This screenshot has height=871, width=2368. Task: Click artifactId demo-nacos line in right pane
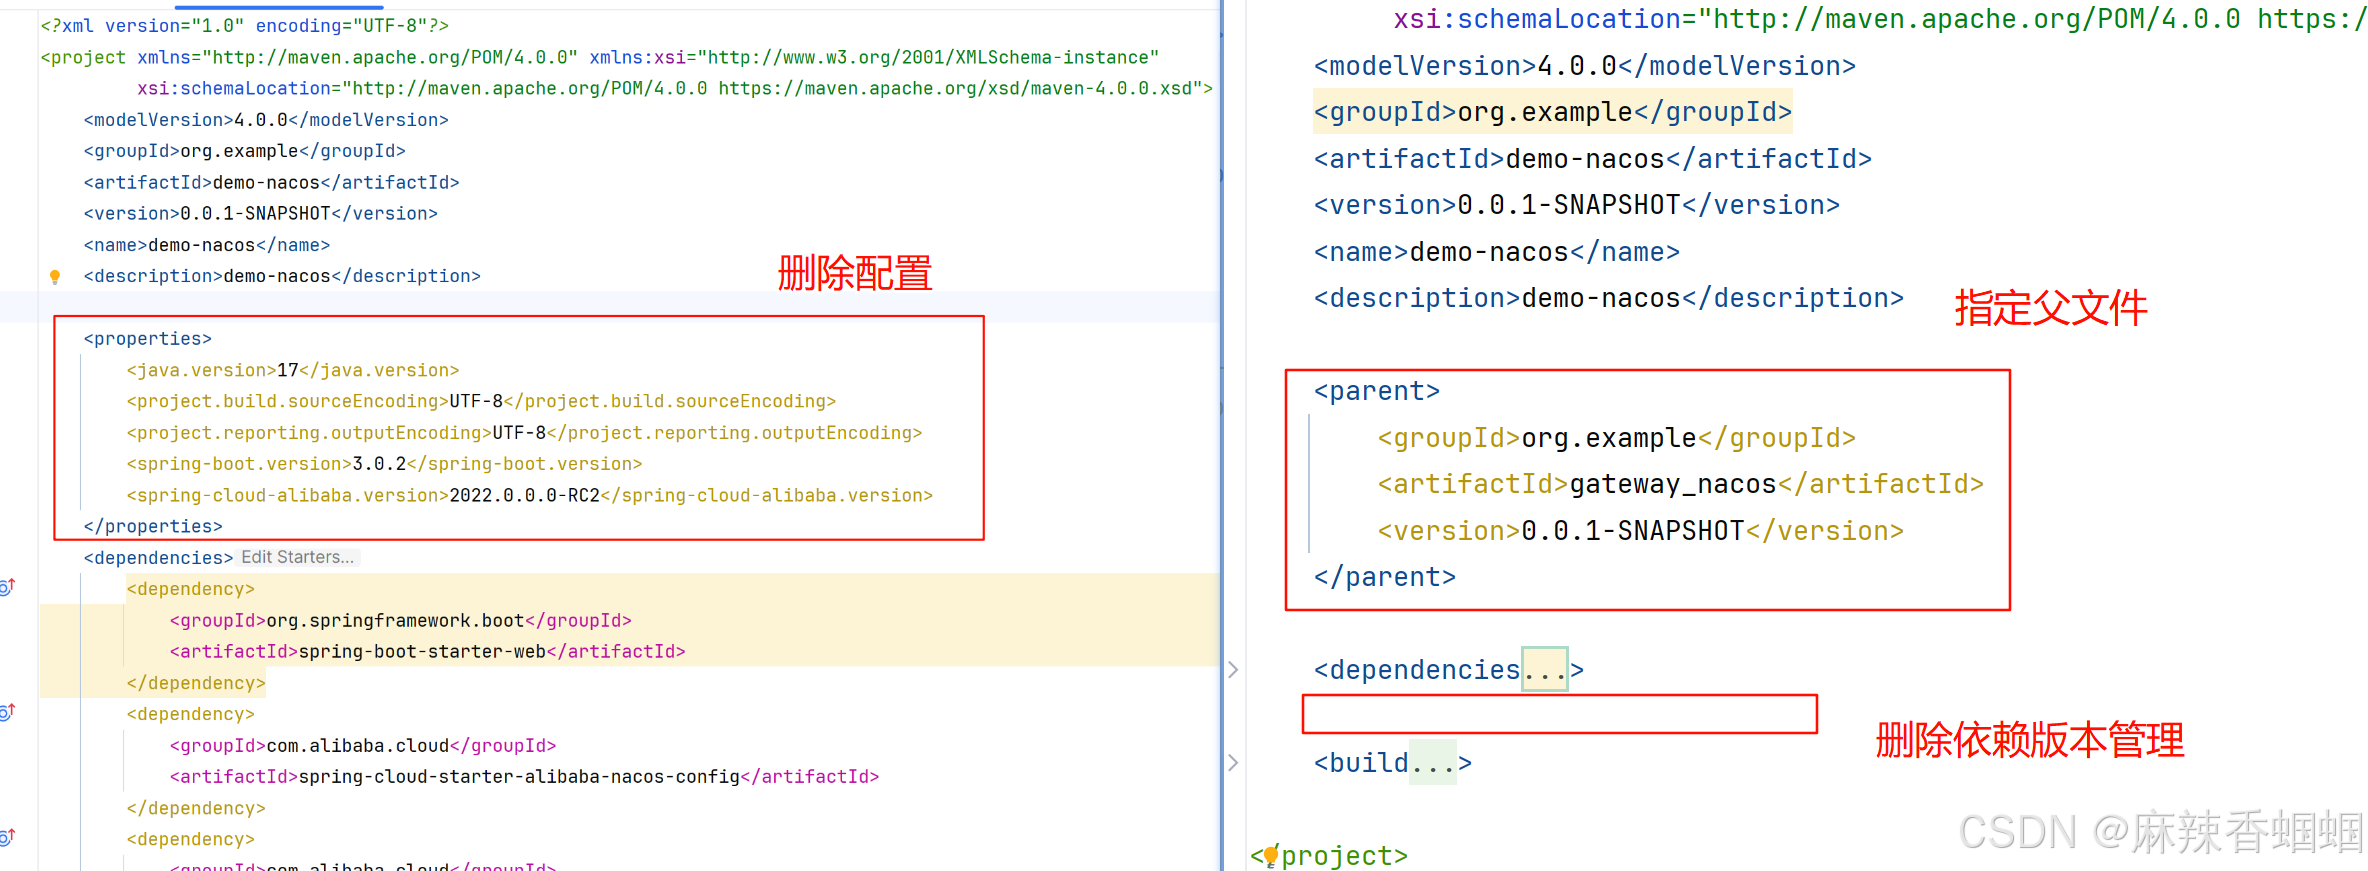pyautogui.click(x=1593, y=159)
